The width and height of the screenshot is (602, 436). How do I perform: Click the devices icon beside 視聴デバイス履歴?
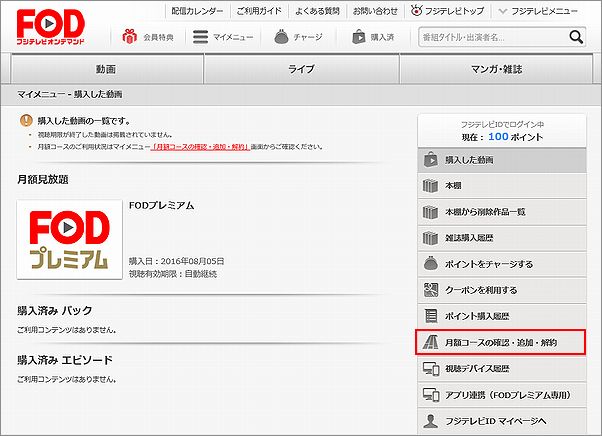pos(431,368)
